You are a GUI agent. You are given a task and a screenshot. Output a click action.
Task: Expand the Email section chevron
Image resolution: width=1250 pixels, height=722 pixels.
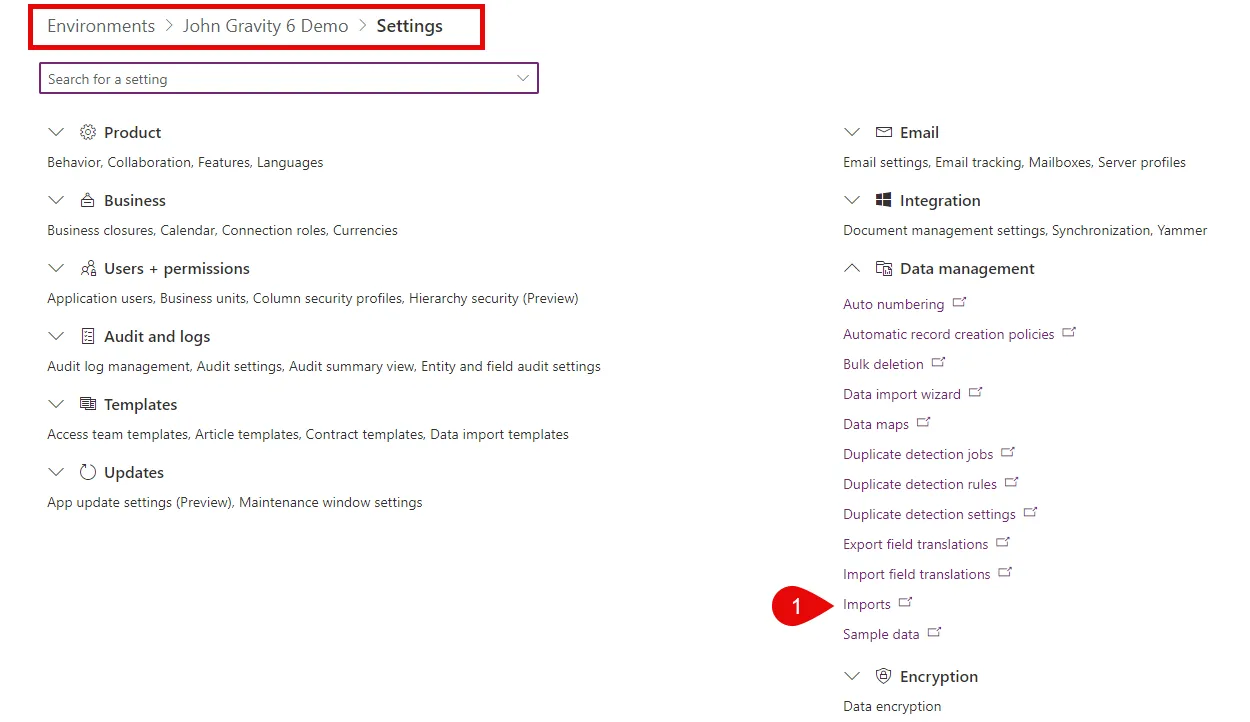[x=852, y=132]
